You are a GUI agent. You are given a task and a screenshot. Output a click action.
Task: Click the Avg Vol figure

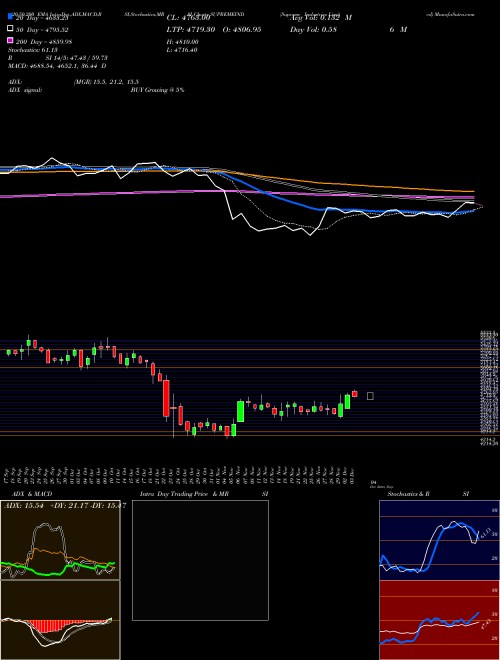(x=321, y=18)
